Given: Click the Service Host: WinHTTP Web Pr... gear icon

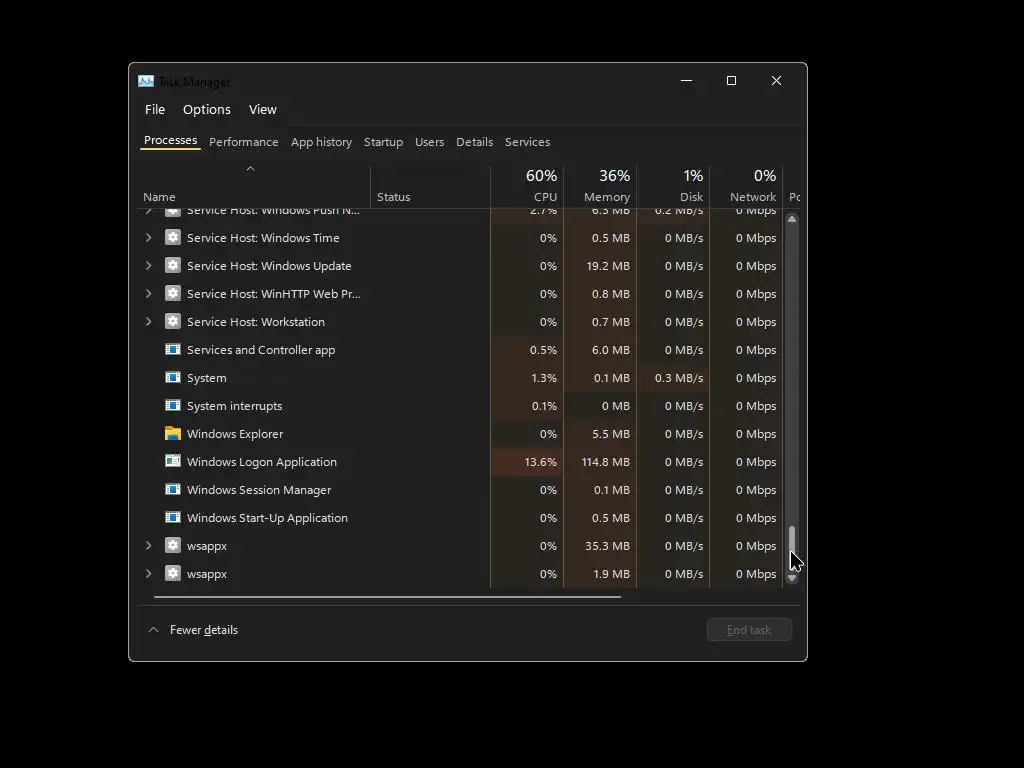Looking at the screenshot, I should click(x=172, y=293).
